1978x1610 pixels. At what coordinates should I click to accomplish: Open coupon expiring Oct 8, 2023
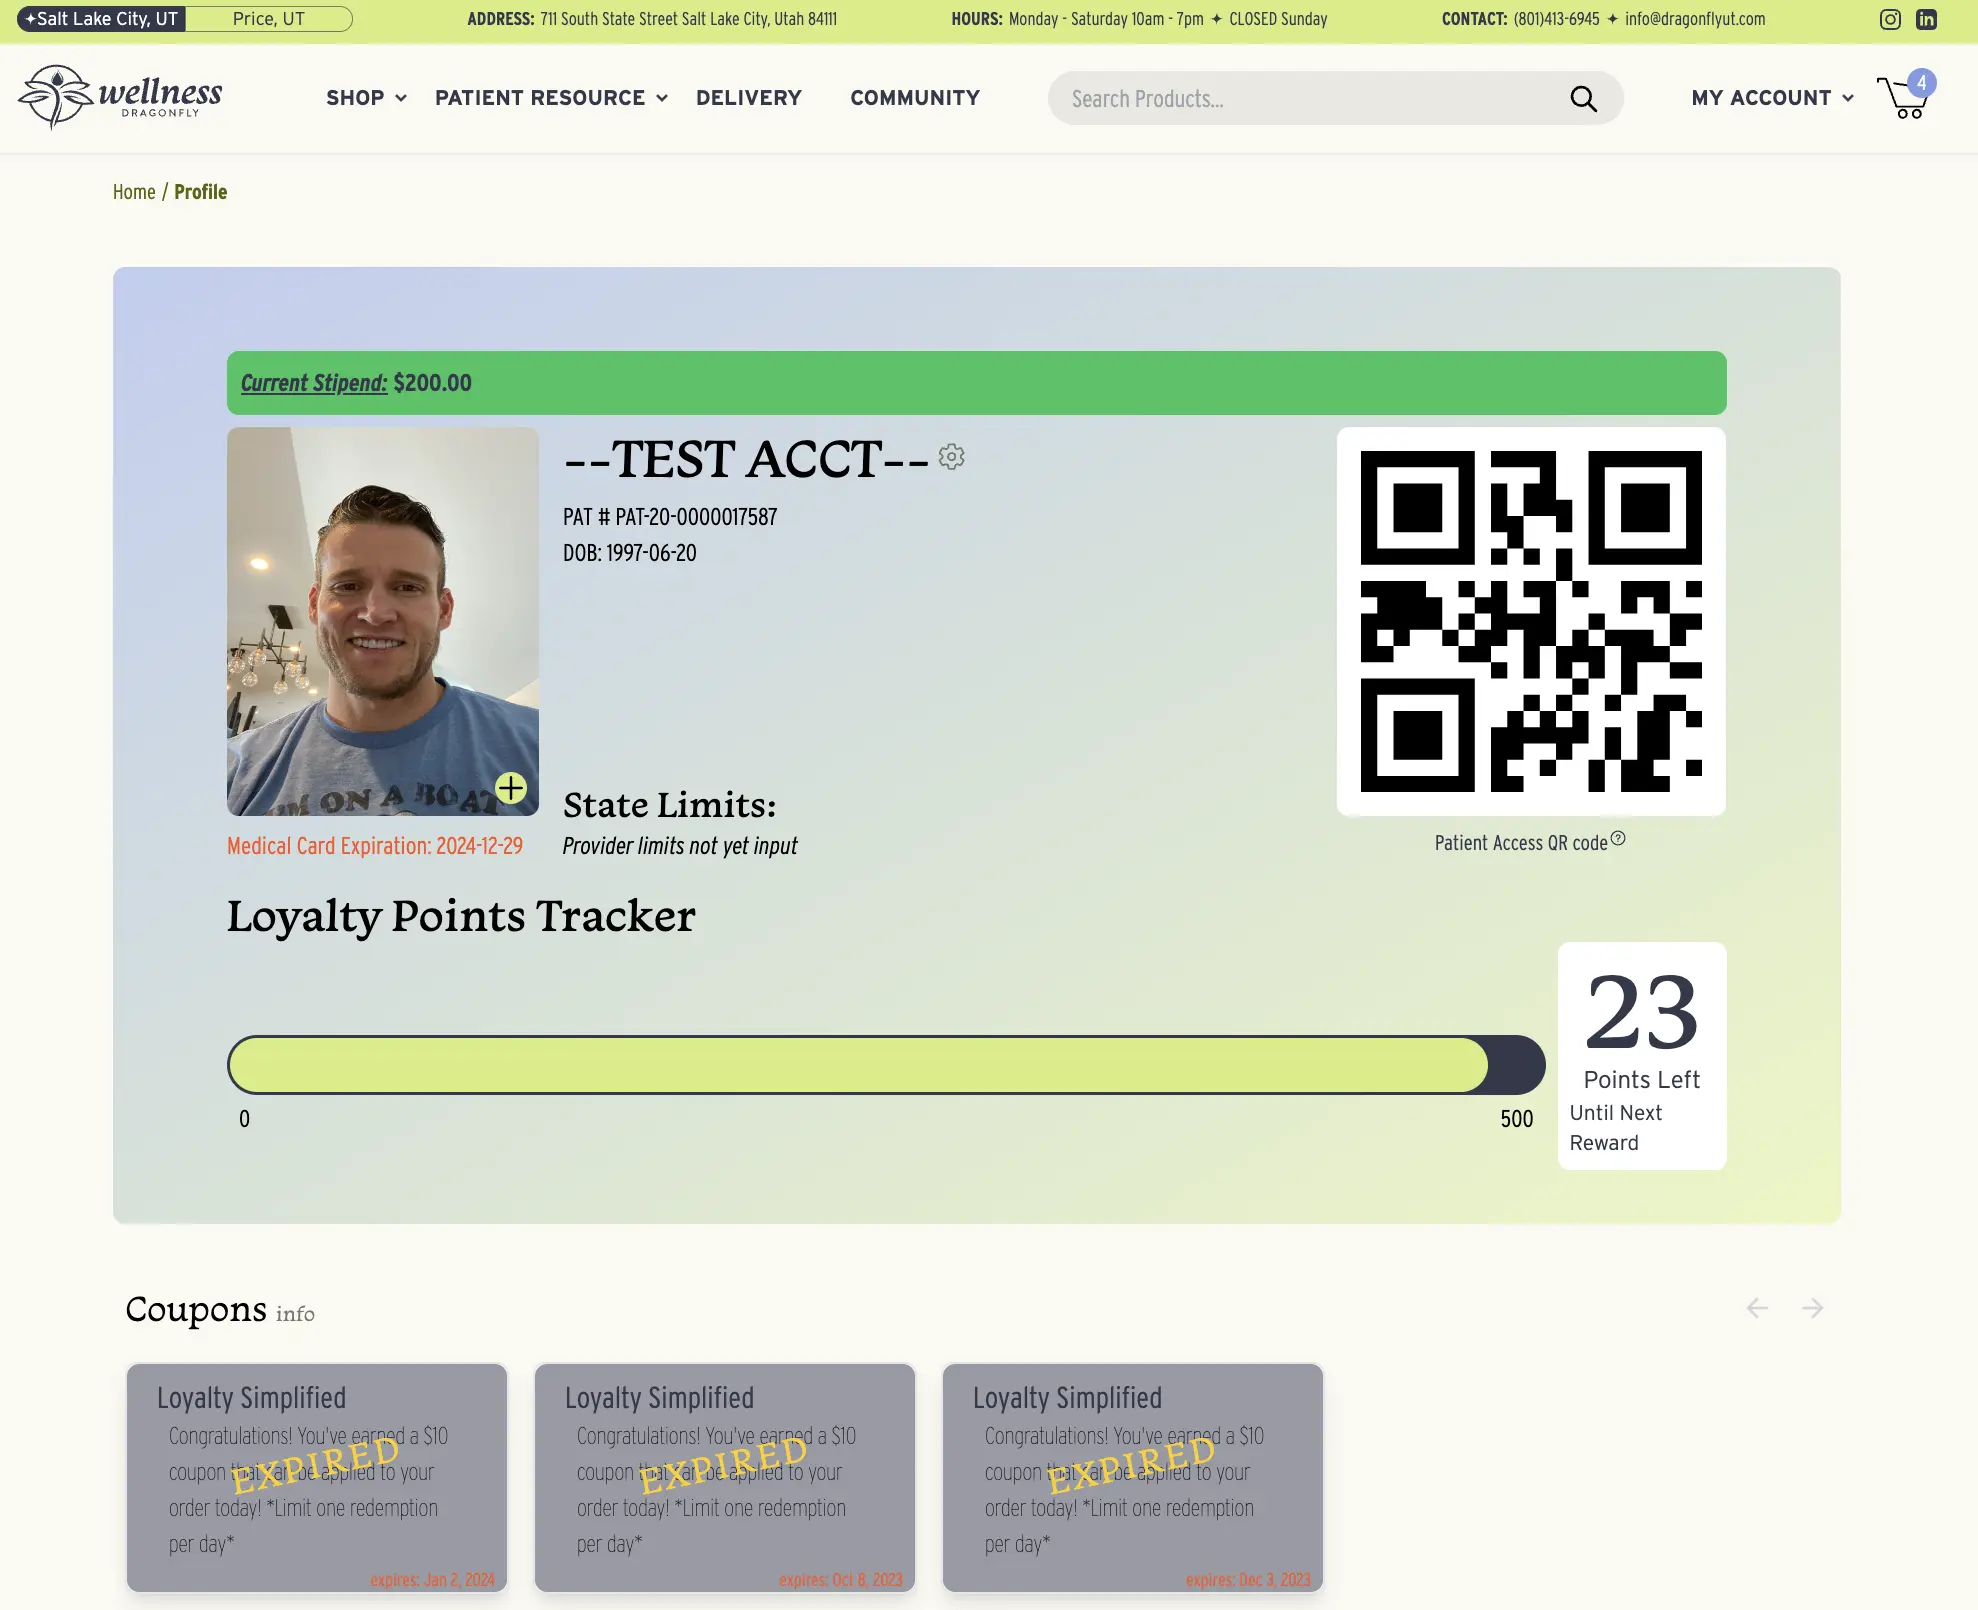[x=725, y=1477]
